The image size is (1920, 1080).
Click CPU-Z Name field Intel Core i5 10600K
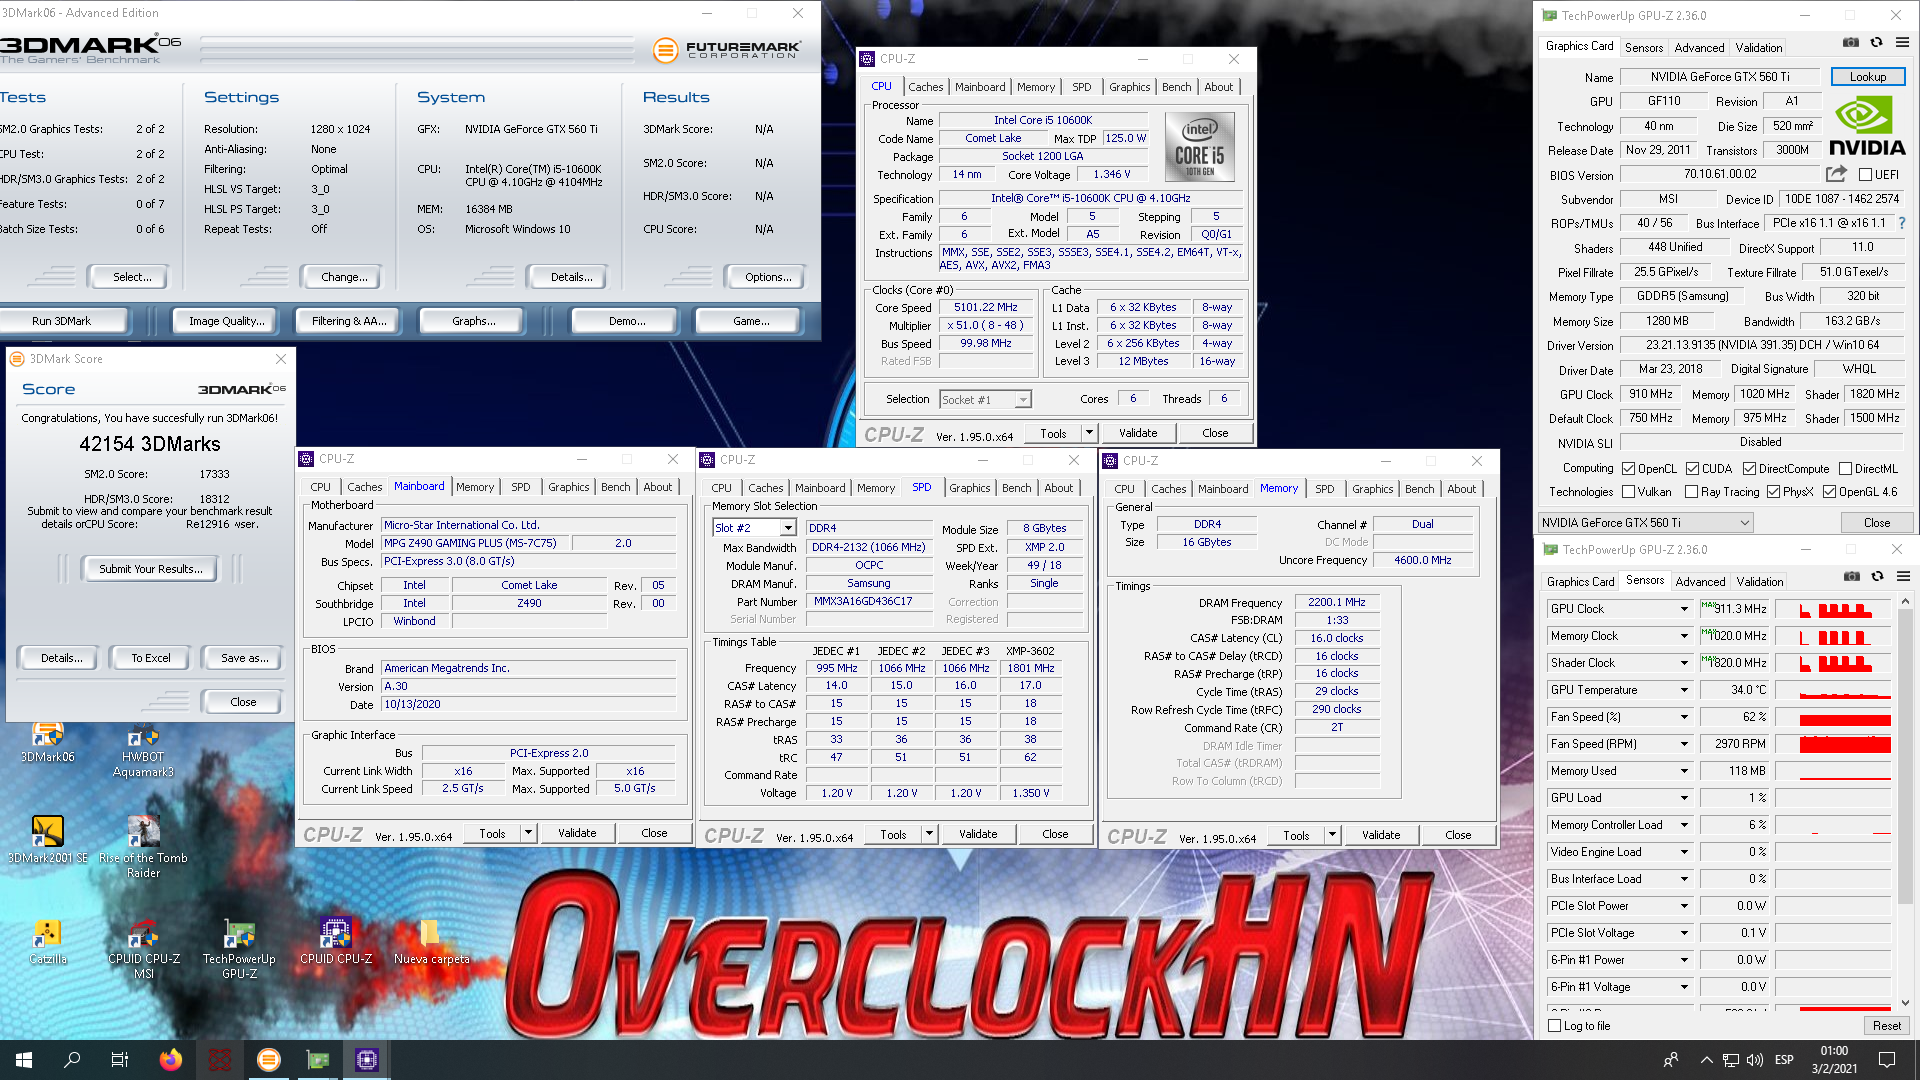point(1043,120)
